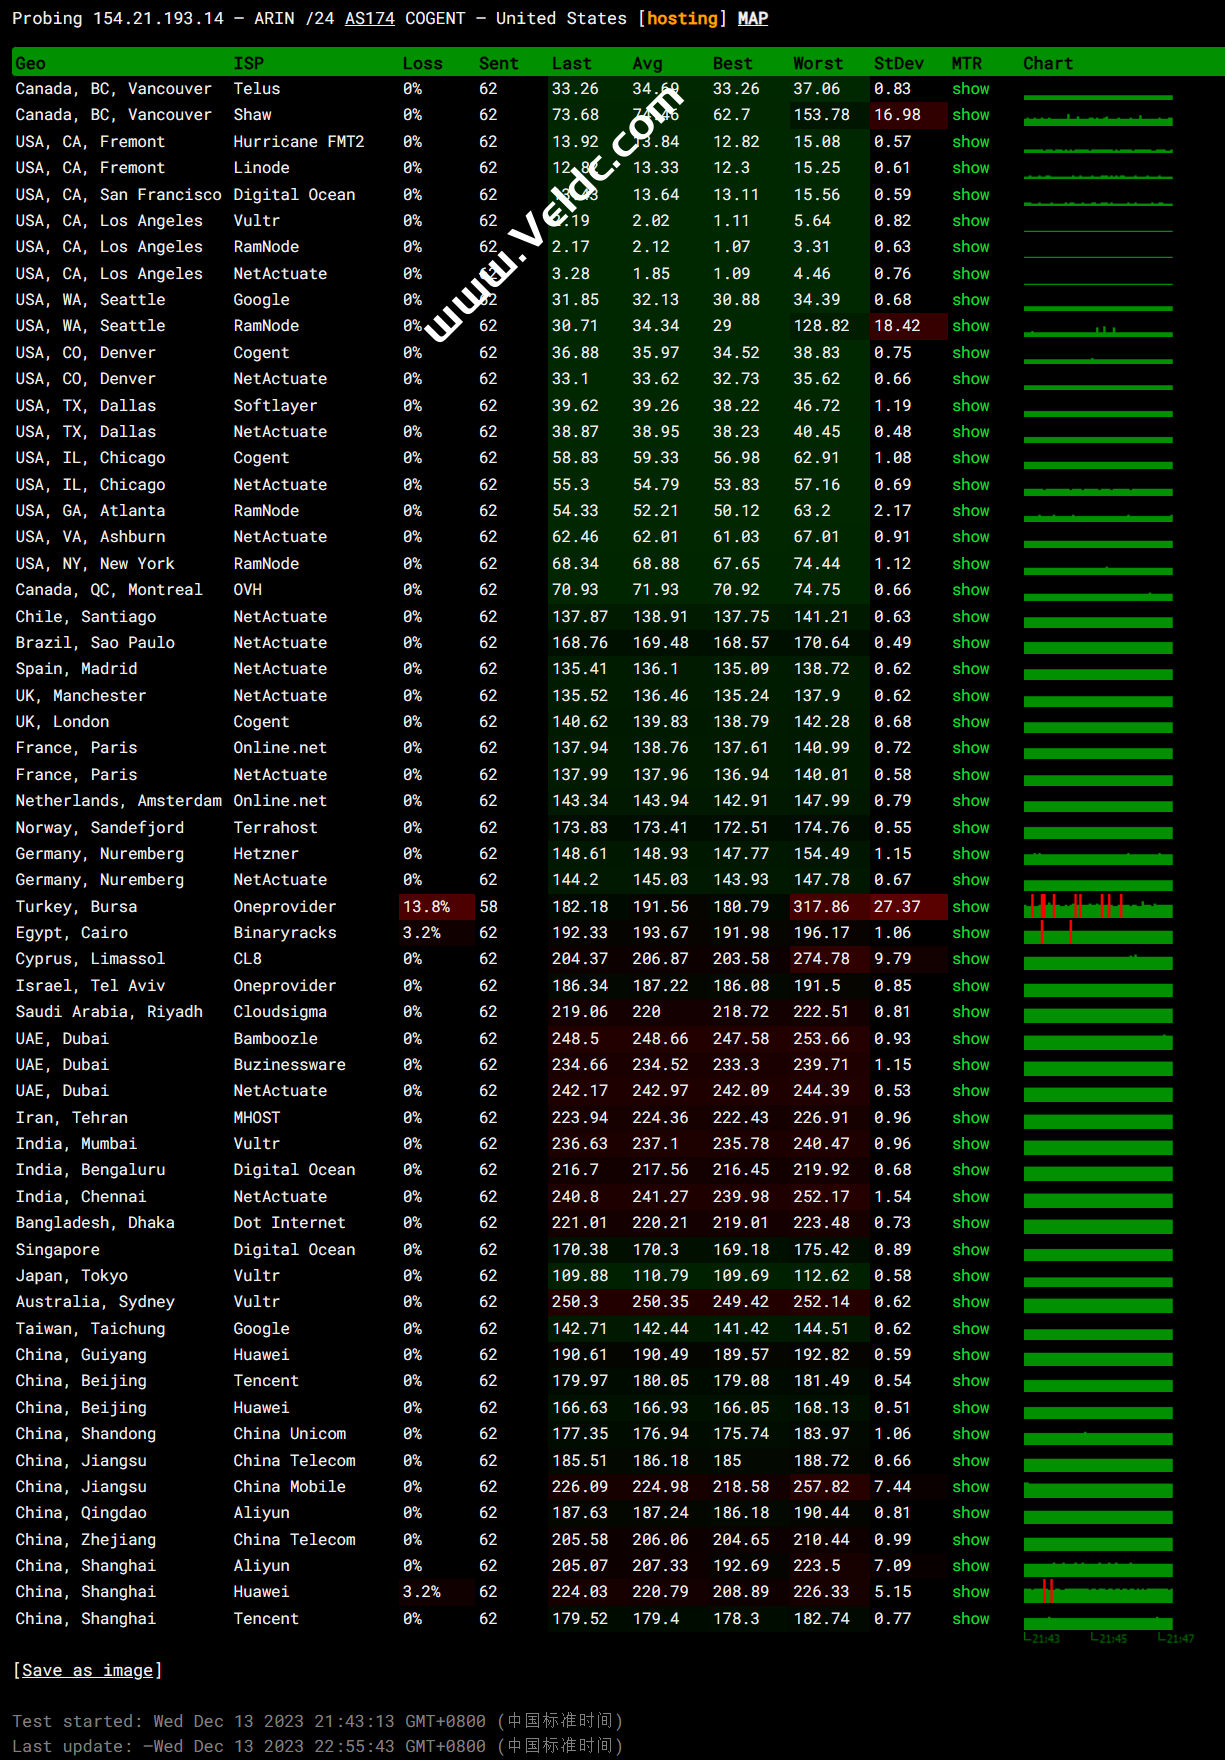The width and height of the screenshot is (1225, 1760).
Task: Click the ISP column header
Action: [248, 63]
